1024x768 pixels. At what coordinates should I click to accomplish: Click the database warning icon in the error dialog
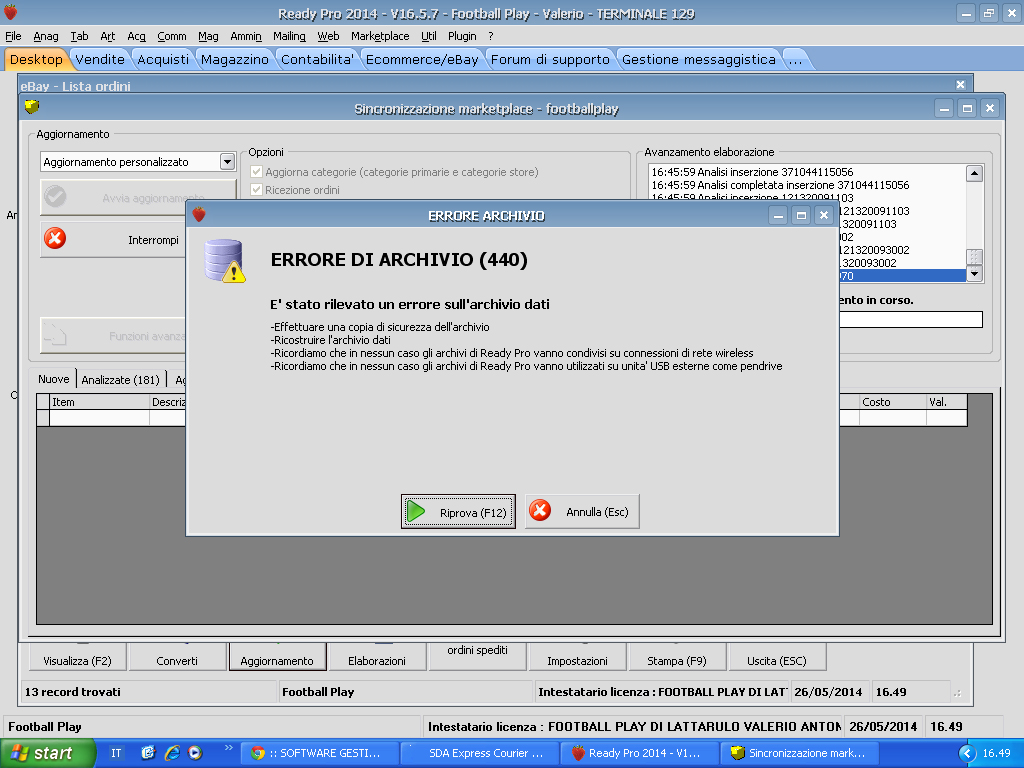point(224,260)
